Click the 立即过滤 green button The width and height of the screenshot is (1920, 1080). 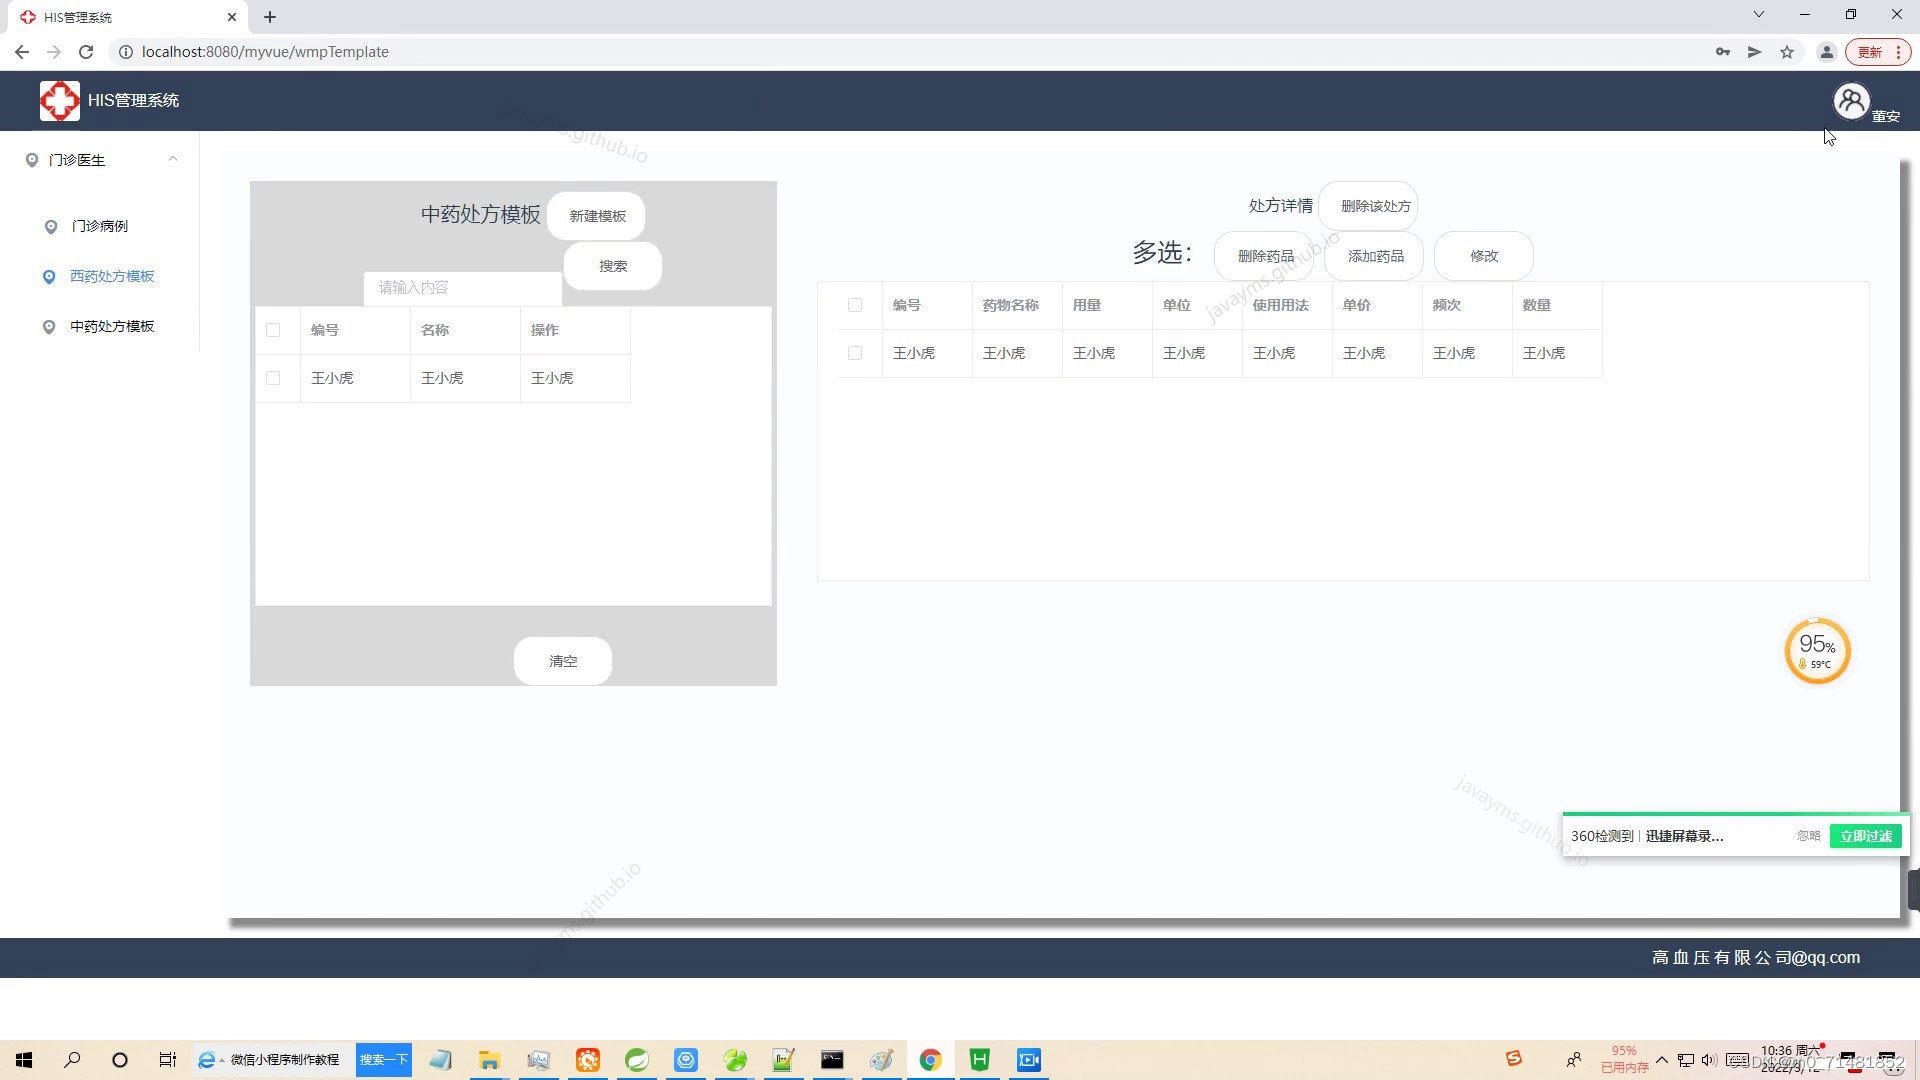(1865, 836)
